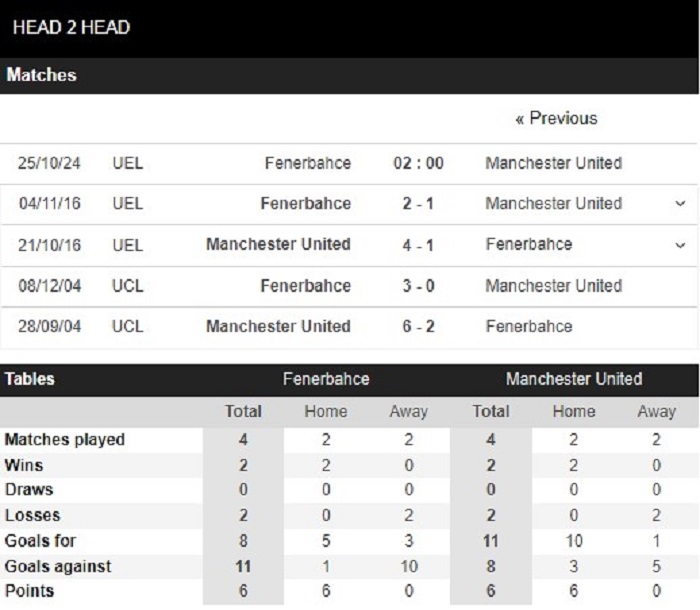Select Manchester United in the 25/10/24 fixture
The height and width of the screenshot is (610, 700).
point(554,163)
